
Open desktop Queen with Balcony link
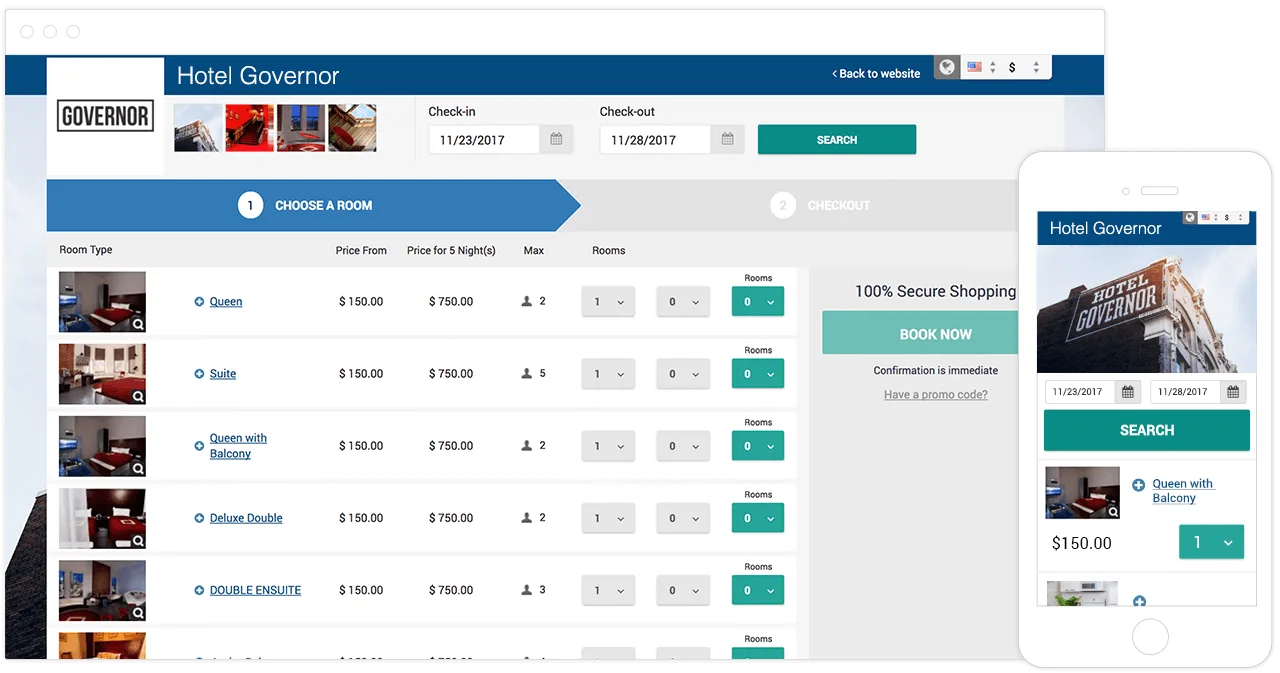pos(238,446)
